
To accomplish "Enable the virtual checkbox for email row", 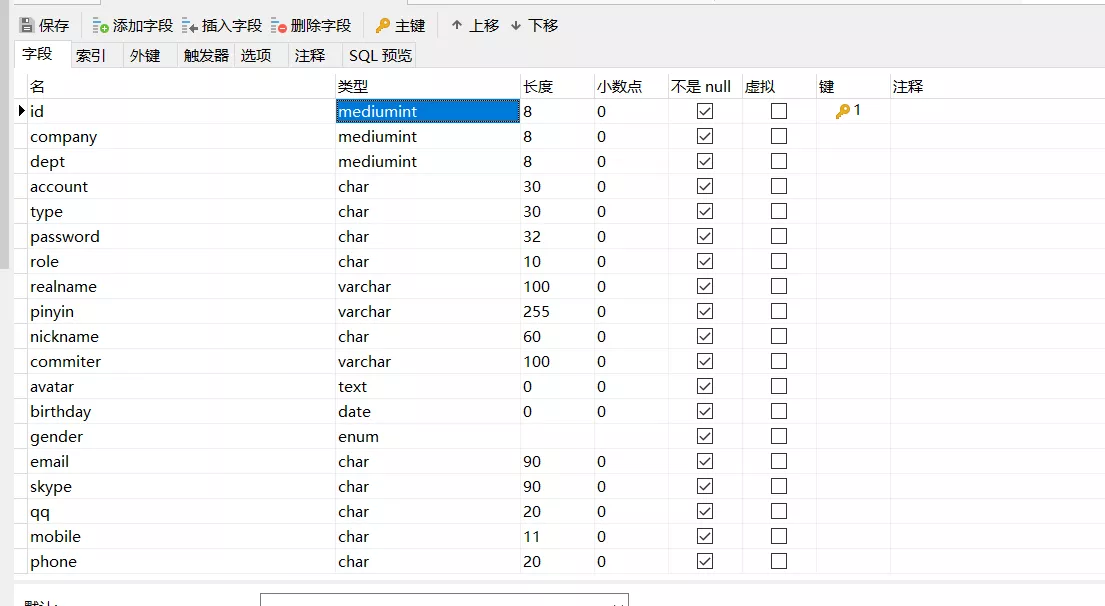I will coord(779,462).
